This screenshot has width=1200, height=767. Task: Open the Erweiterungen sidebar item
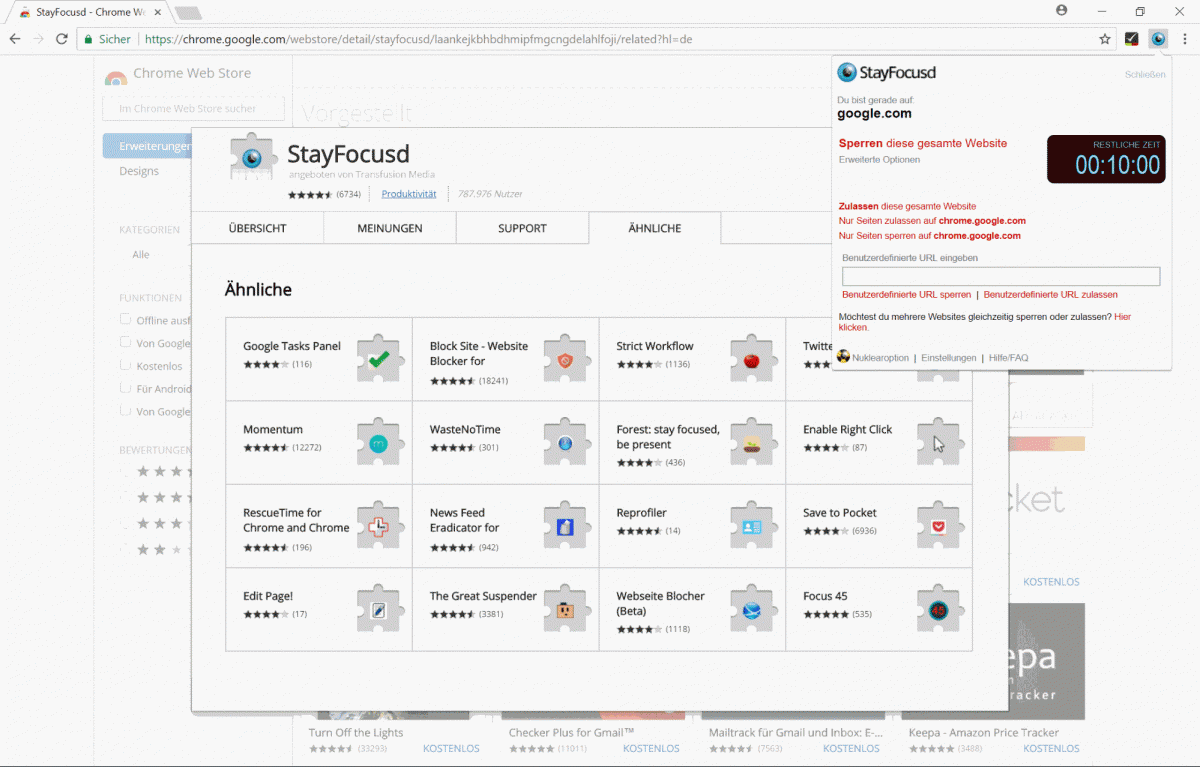tap(148, 146)
